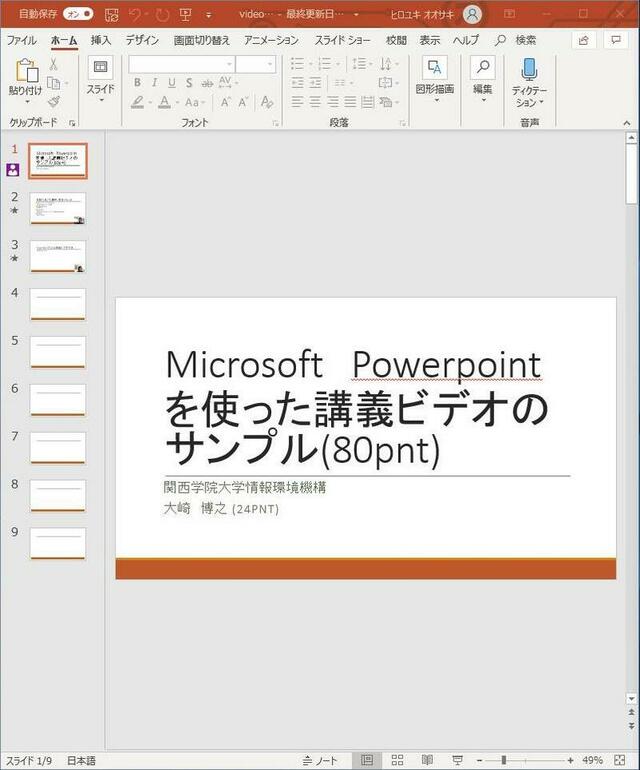Toggle Underline formatting

point(171,82)
